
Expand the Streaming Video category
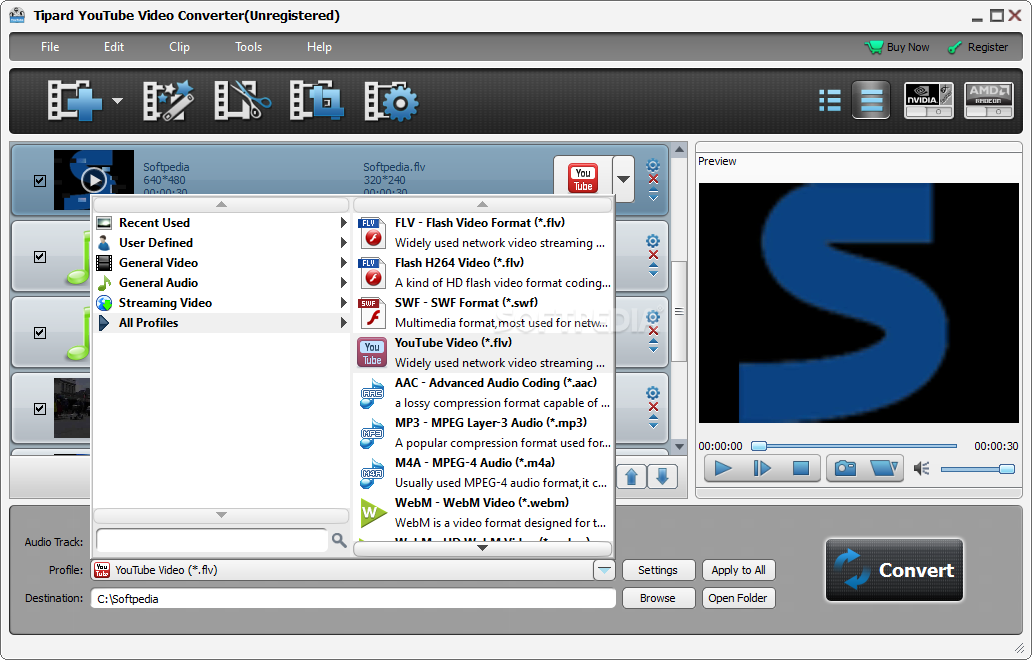click(222, 303)
